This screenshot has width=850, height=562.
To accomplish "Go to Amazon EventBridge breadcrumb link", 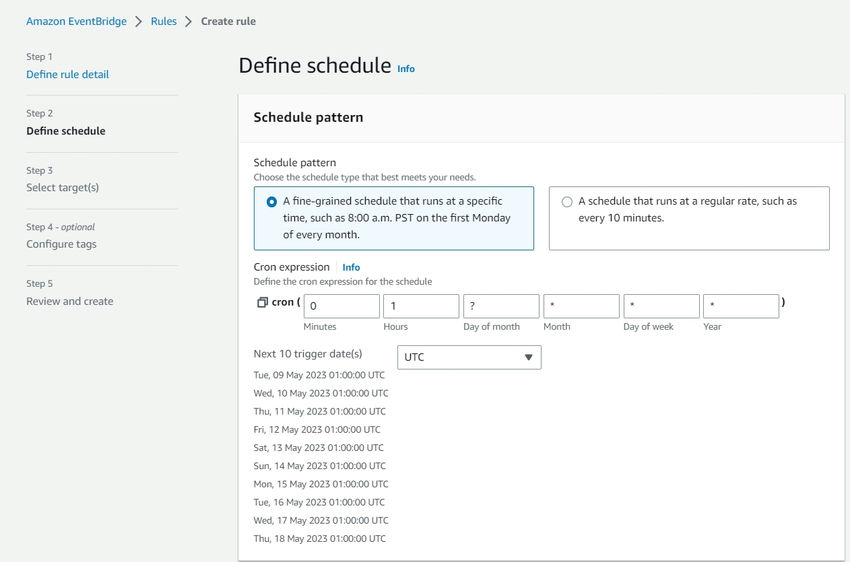I will pyautogui.click(x=76, y=21).
